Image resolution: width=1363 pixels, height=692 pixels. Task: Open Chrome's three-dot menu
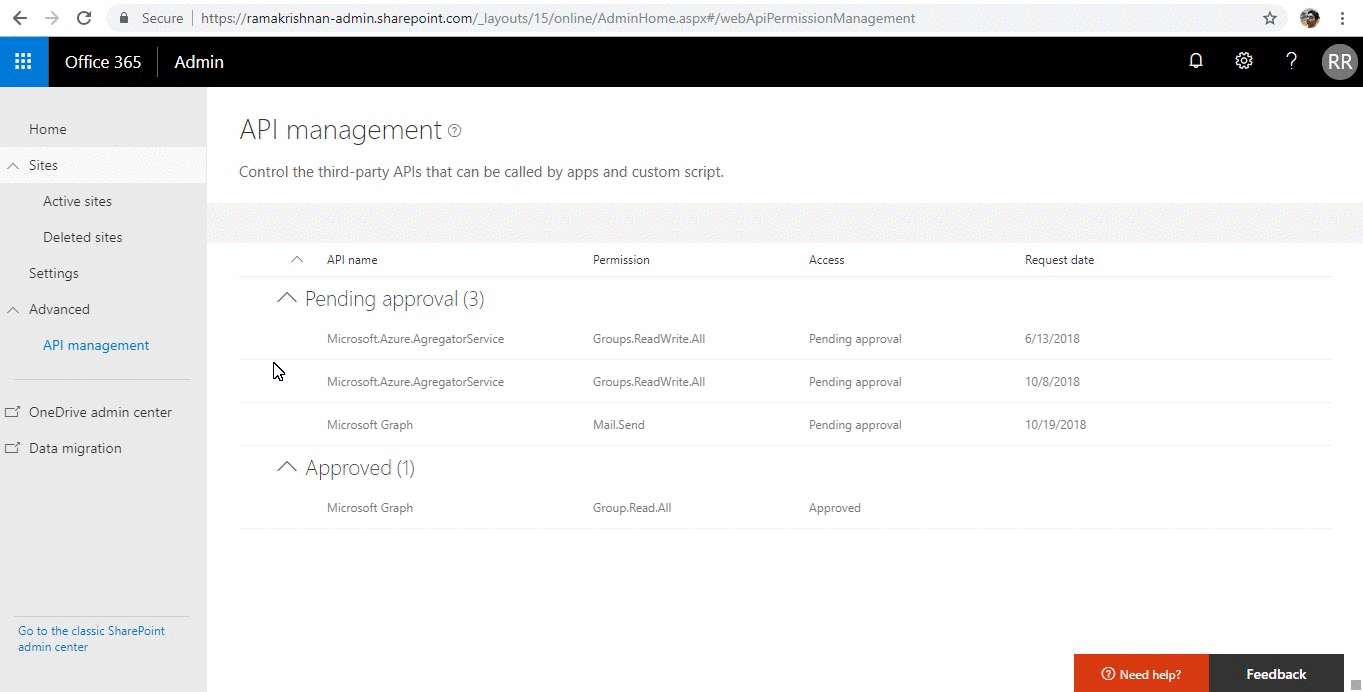[x=1342, y=18]
